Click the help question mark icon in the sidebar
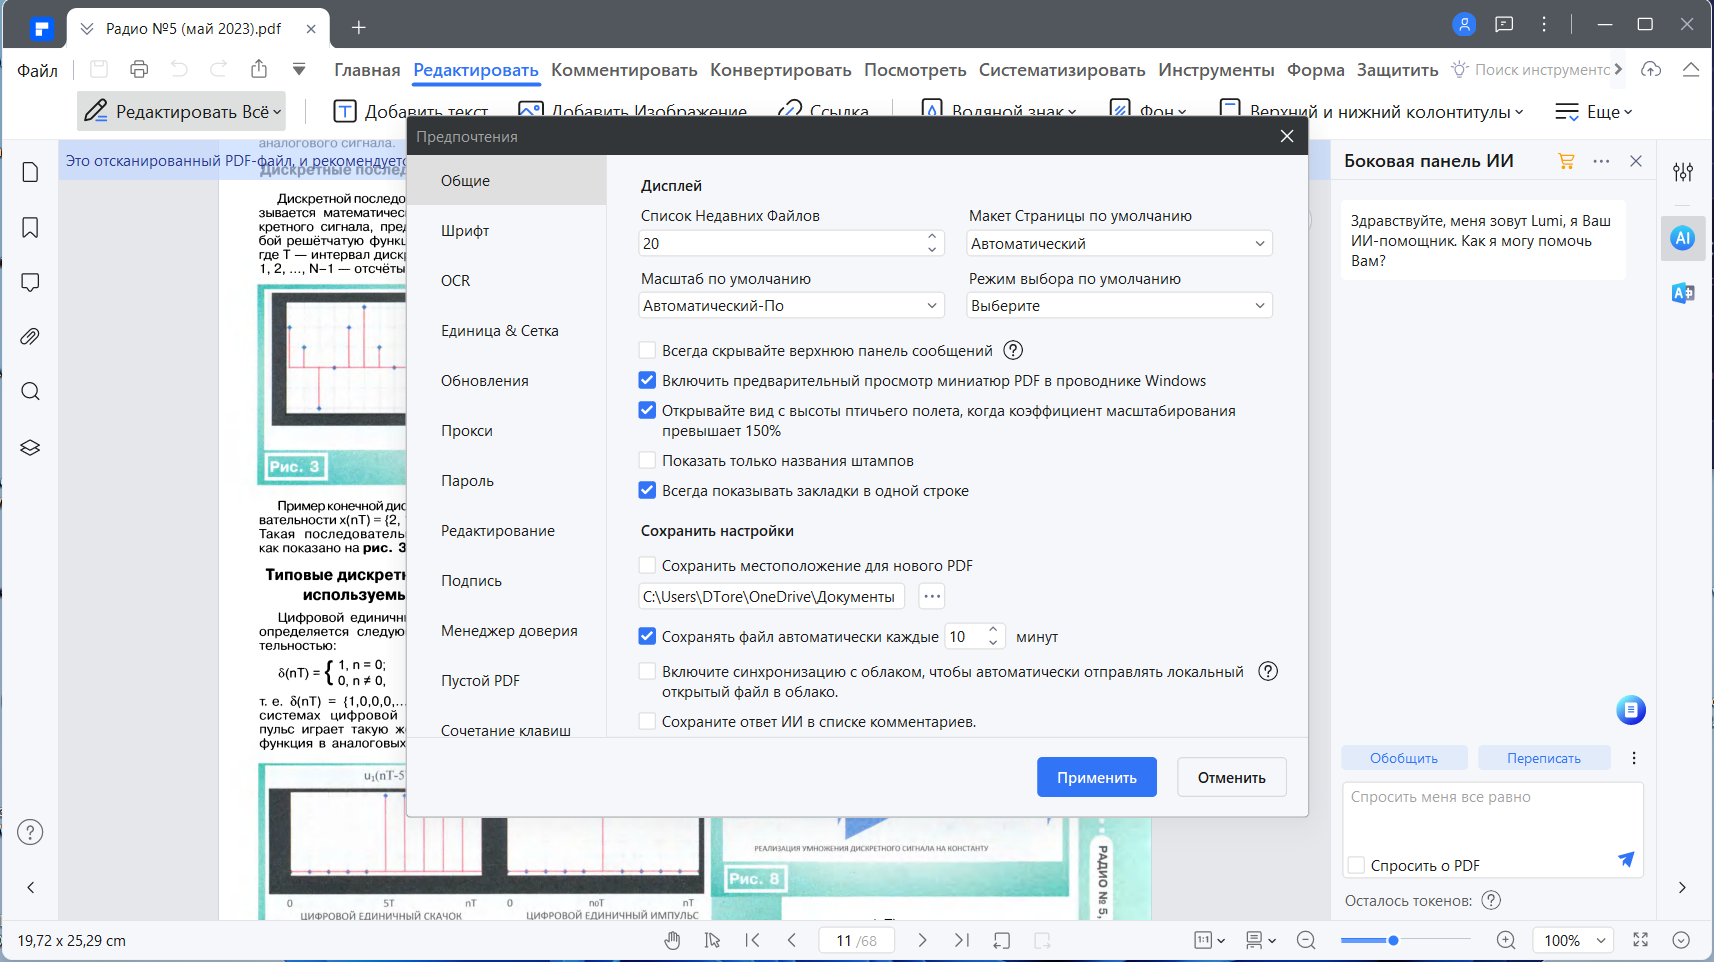Viewport: 1714px width, 962px height. click(30, 832)
